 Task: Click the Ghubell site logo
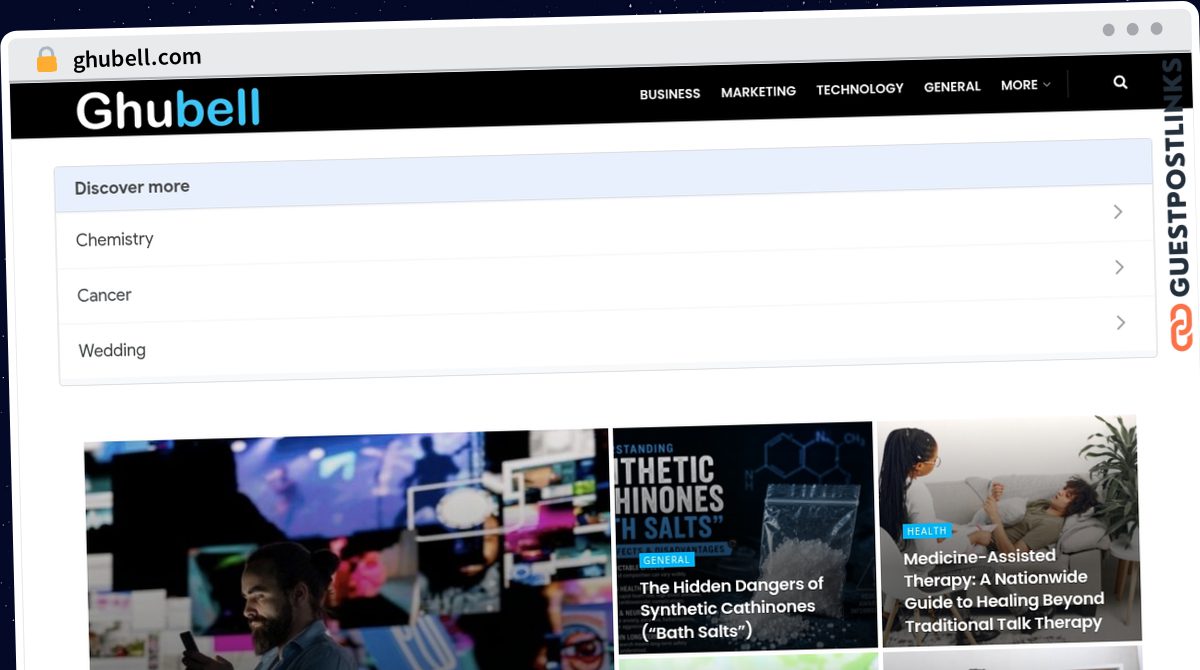tap(168, 111)
